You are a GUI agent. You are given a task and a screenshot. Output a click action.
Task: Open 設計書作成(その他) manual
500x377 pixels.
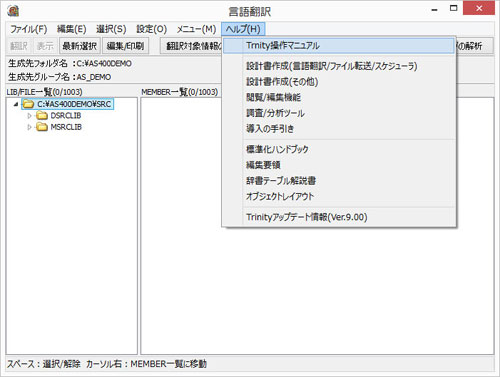[339, 82]
